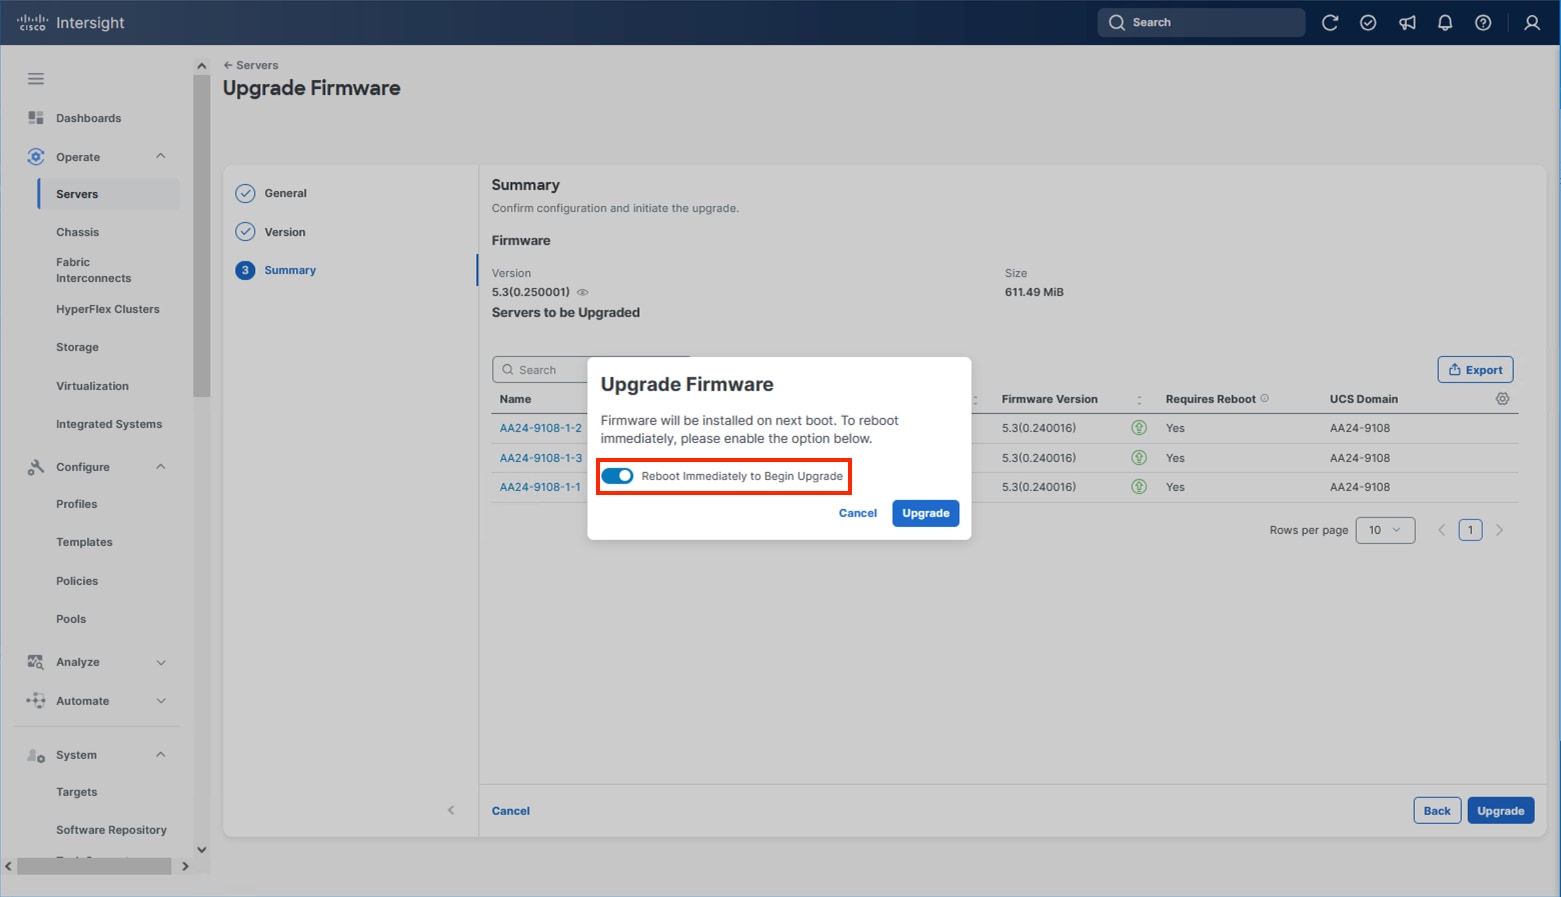
Task: Open Software Repository under System
Action: pyautogui.click(x=111, y=830)
